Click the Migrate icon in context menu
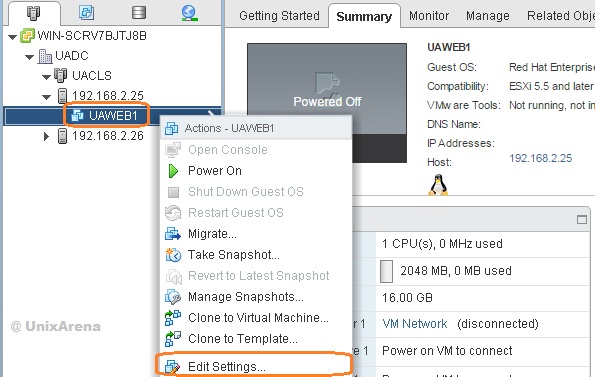 [173, 234]
